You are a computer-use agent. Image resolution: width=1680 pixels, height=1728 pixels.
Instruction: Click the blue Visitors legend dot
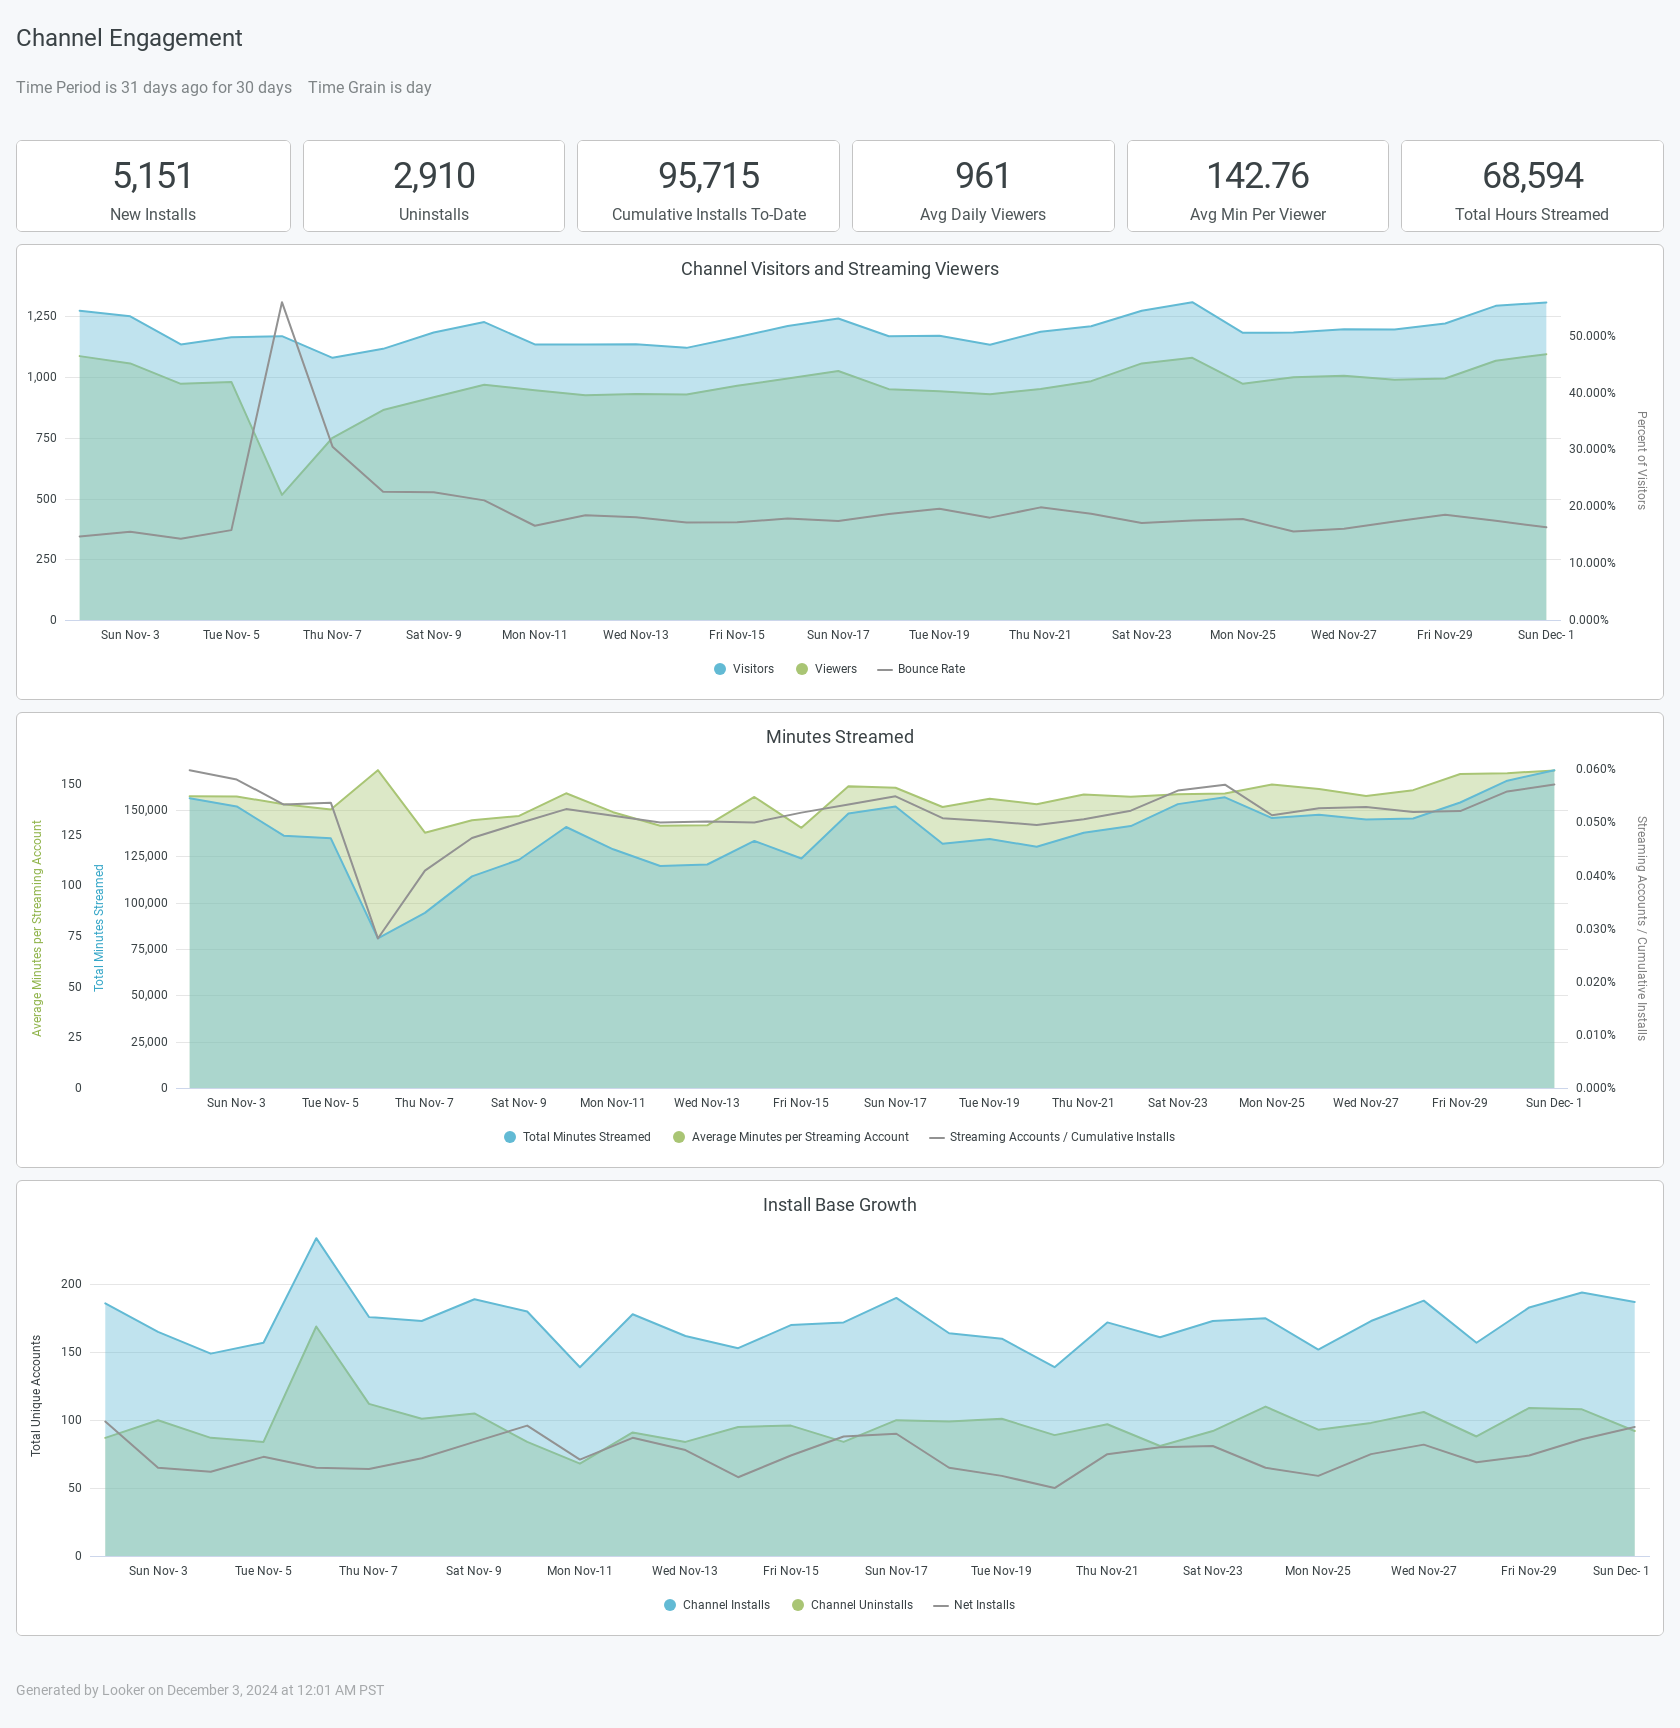(720, 669)
